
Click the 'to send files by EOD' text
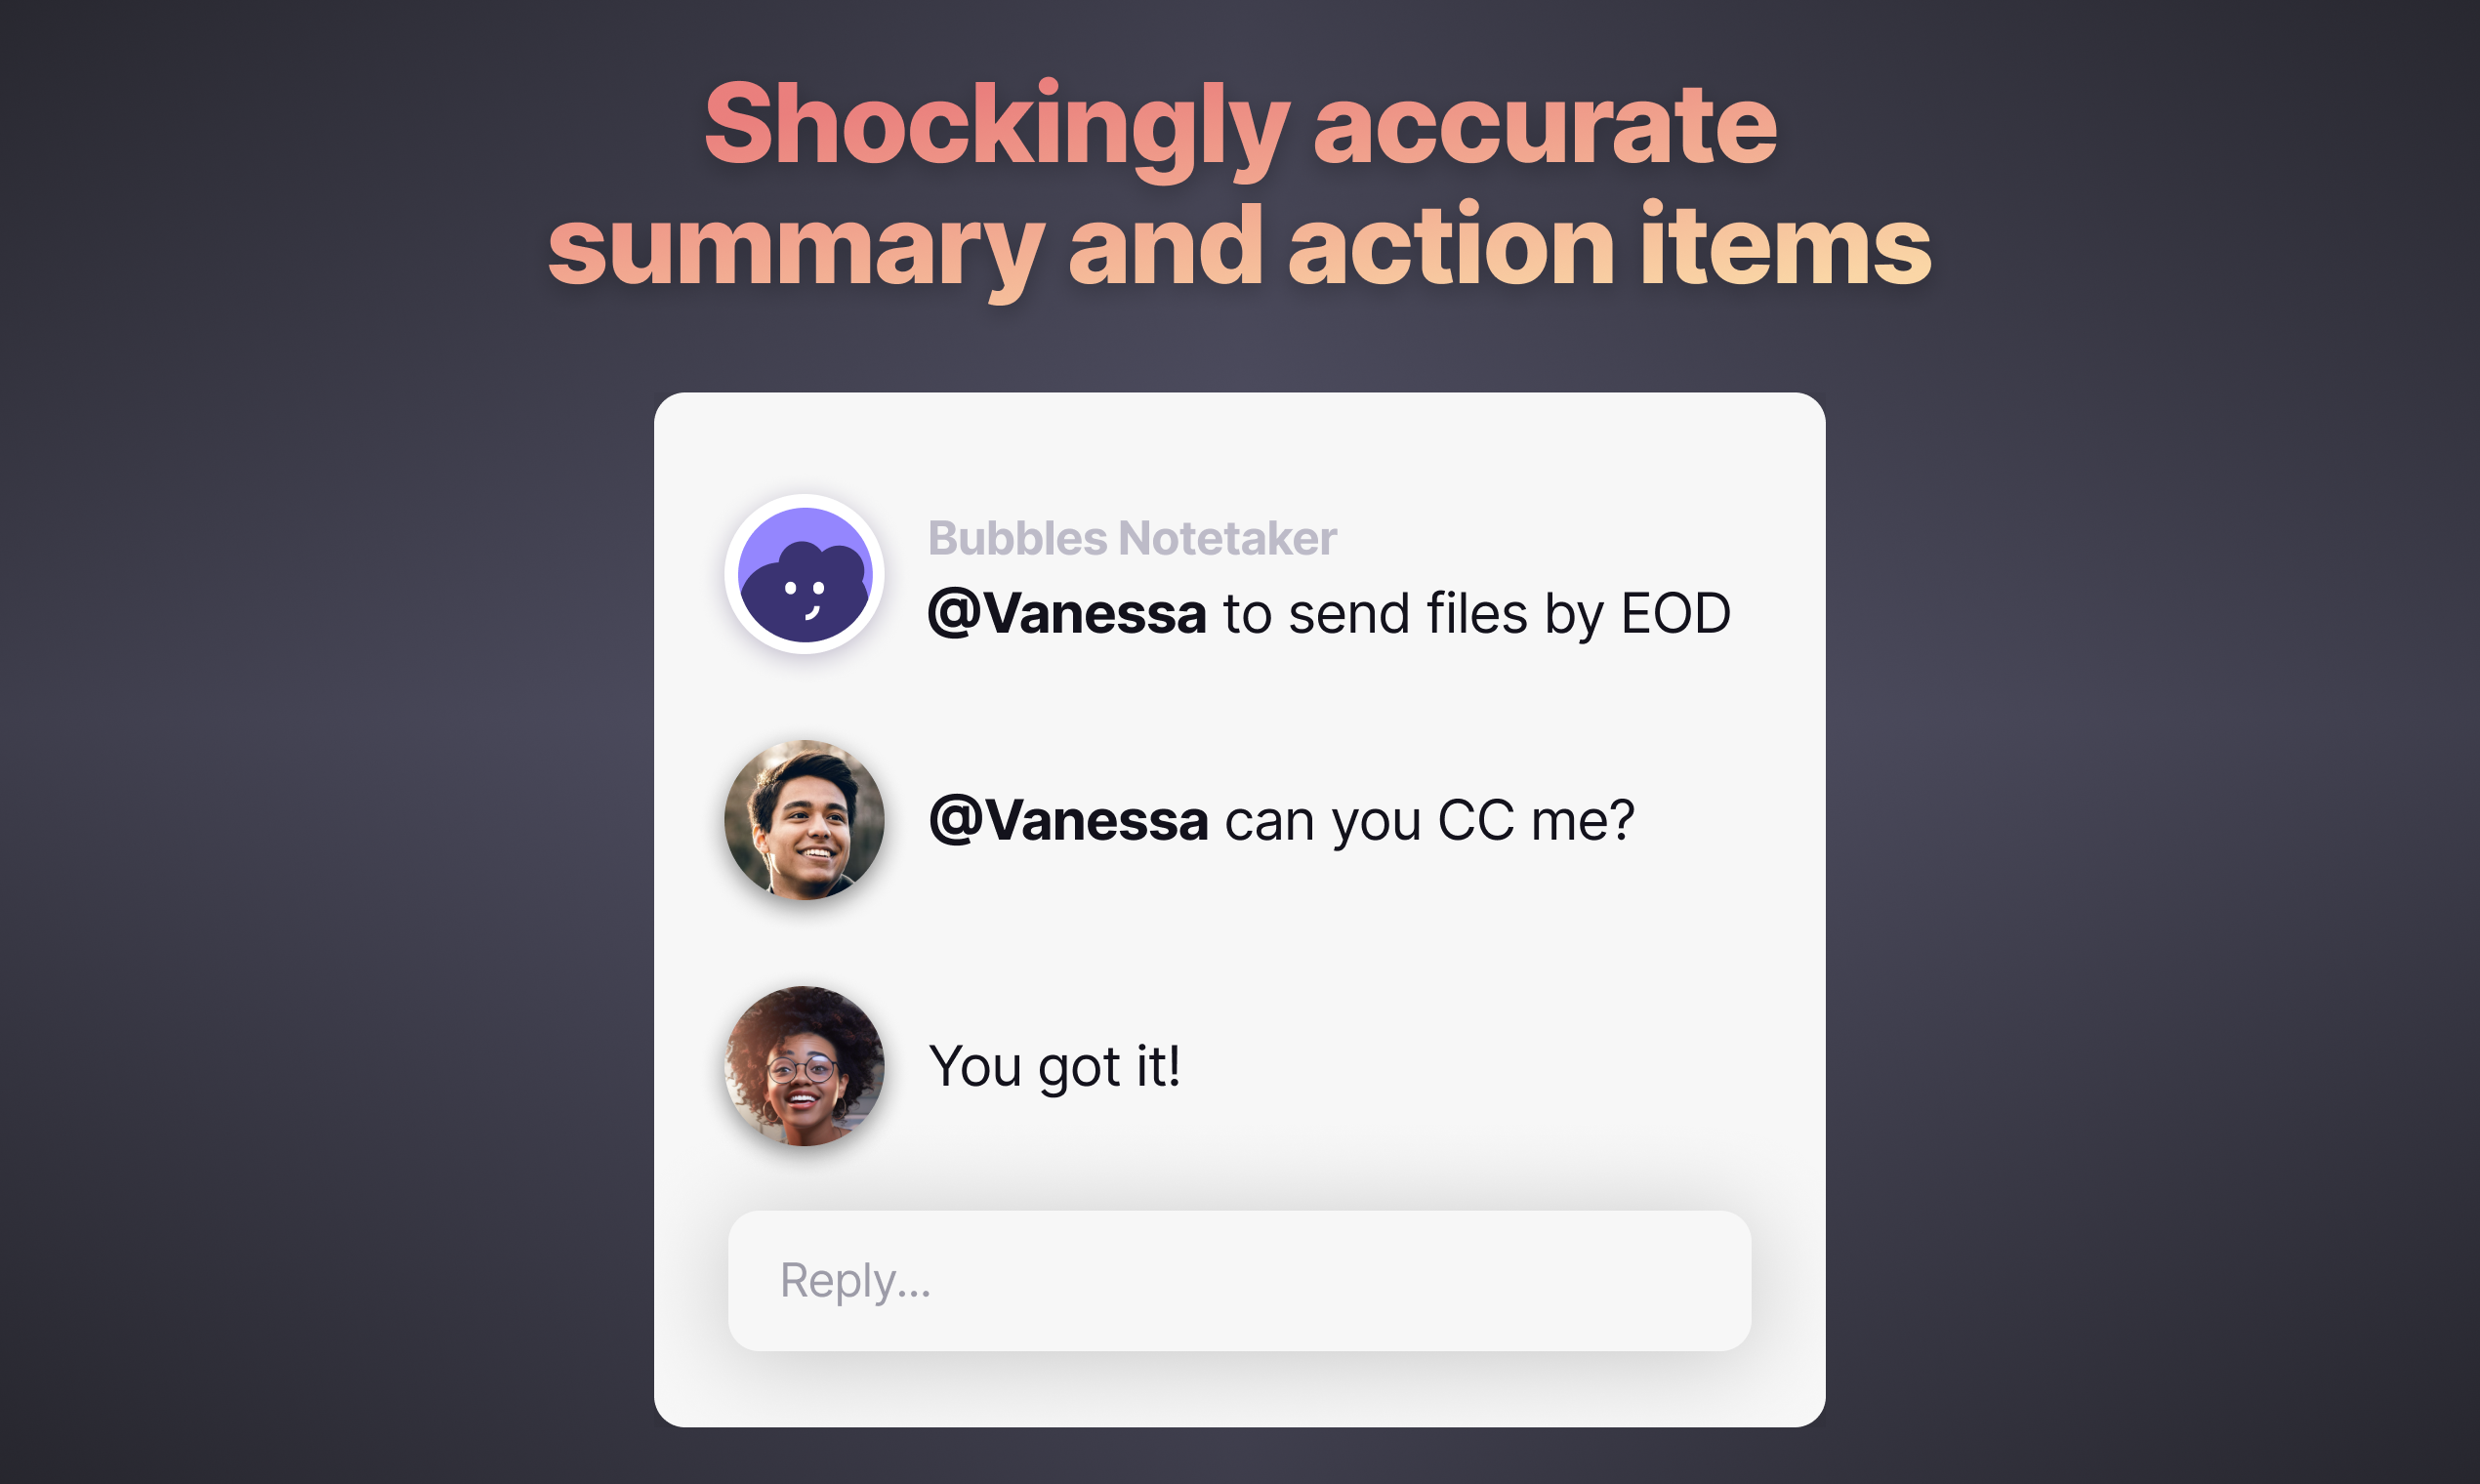(x=1477, y=614)
